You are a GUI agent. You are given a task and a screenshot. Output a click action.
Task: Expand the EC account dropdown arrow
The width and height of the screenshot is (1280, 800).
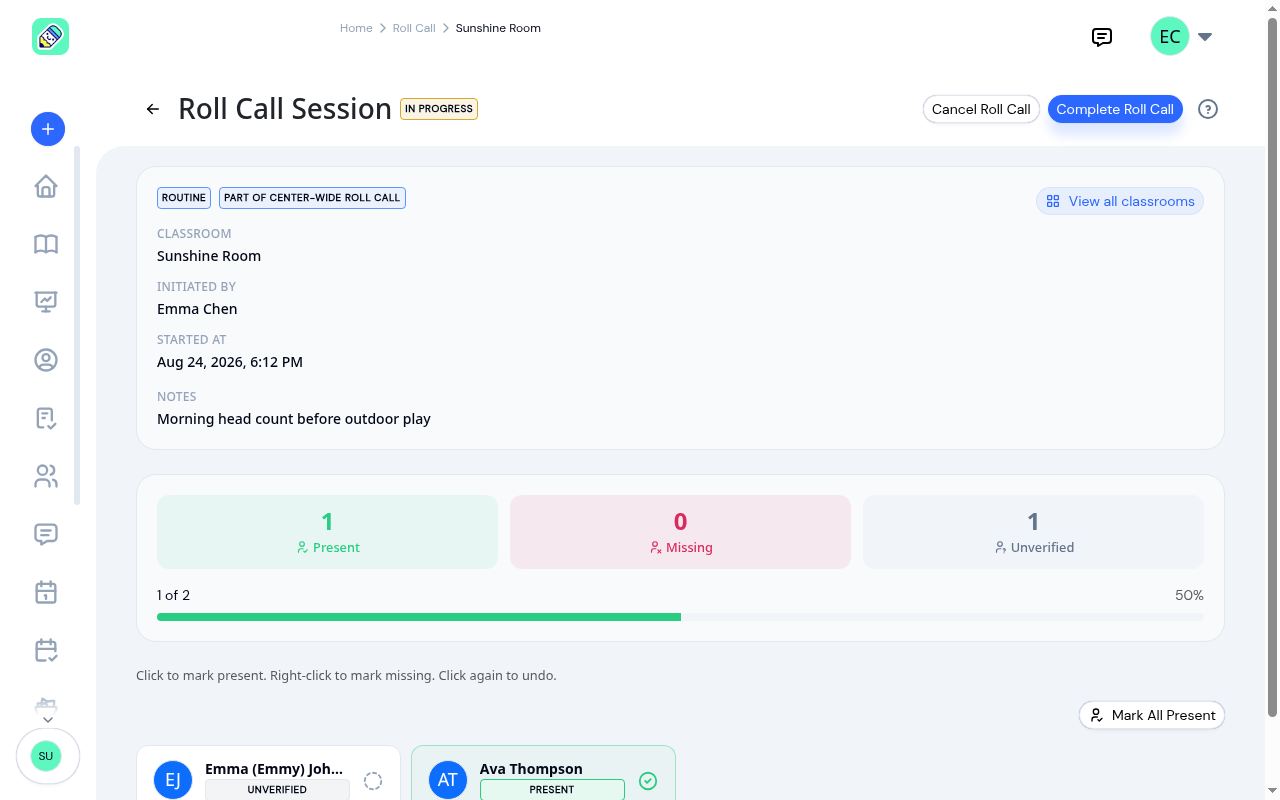coord(1205,37)
